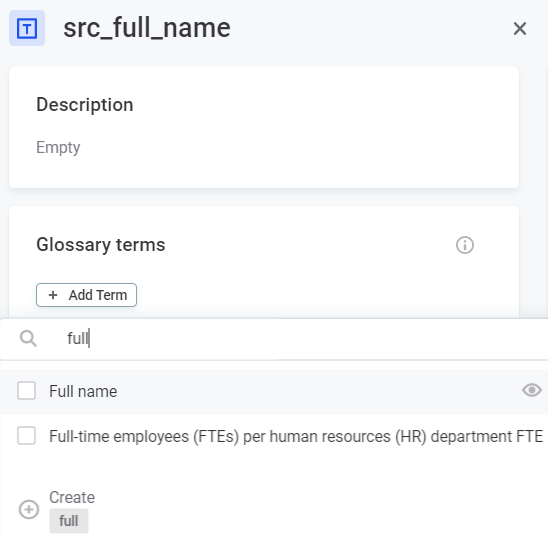Click the Add Term button label
This screenshot has width=548, height=542.
tap(98, 295)
